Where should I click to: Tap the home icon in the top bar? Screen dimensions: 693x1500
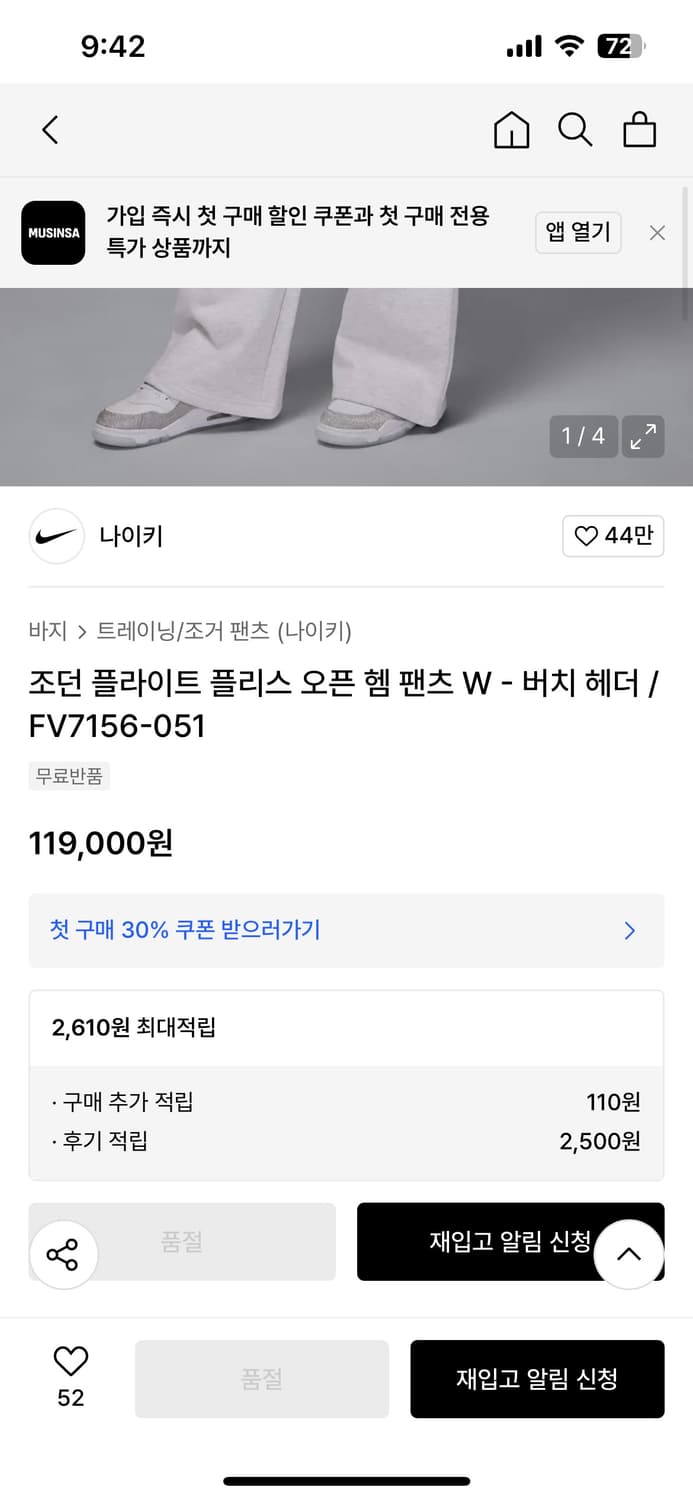(x=511, y=130)
